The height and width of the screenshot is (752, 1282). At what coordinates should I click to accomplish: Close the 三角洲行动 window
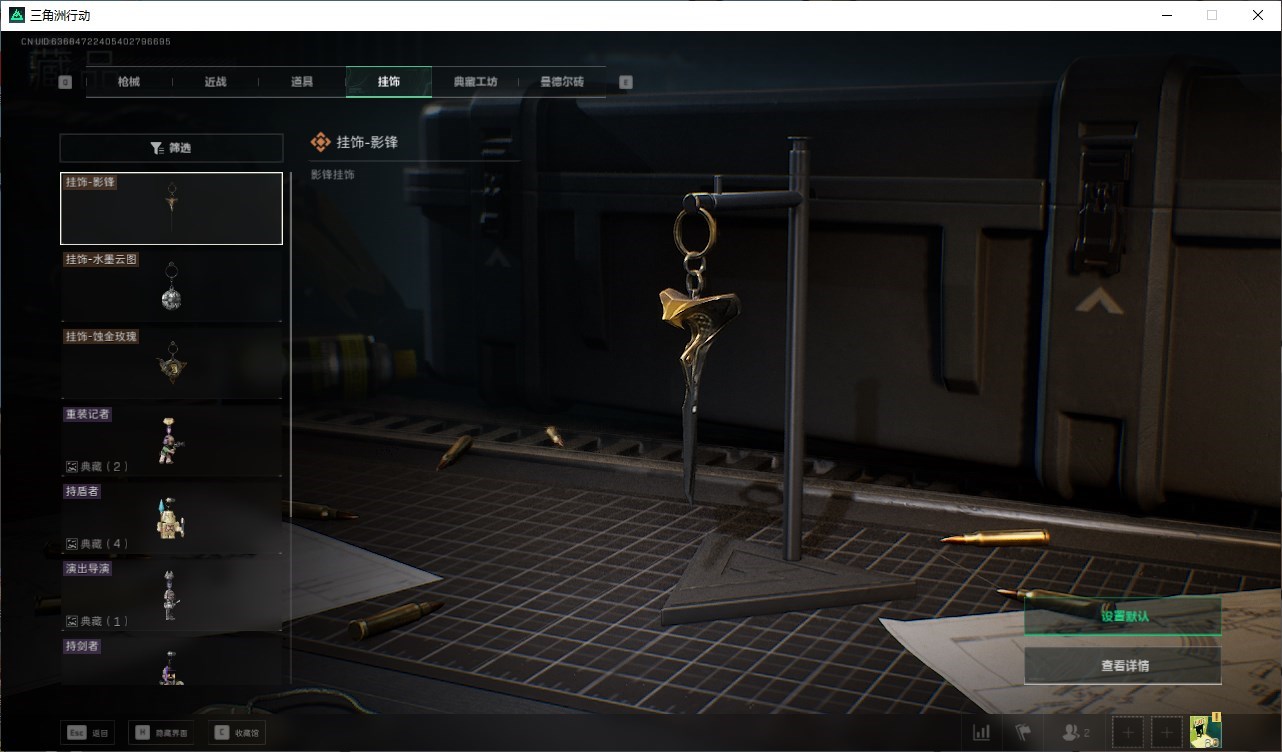pyautogui.click(x=1258, y=15)
